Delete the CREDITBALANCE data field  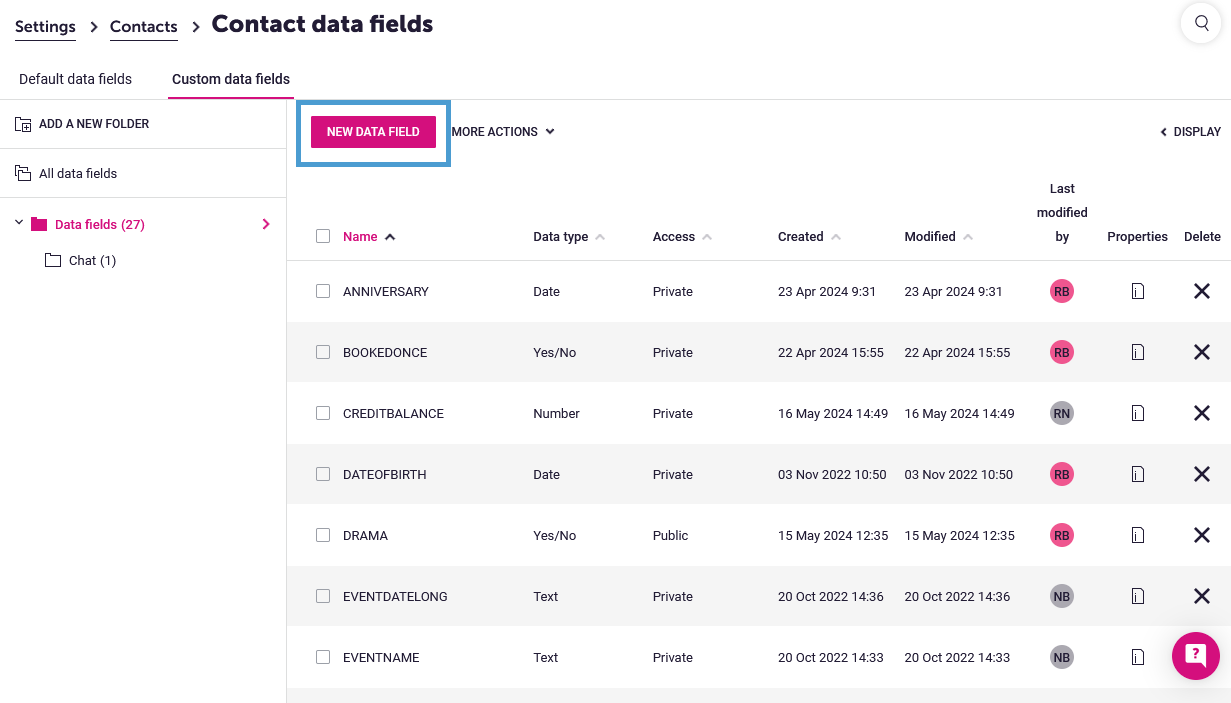[x=1201, y=413]
